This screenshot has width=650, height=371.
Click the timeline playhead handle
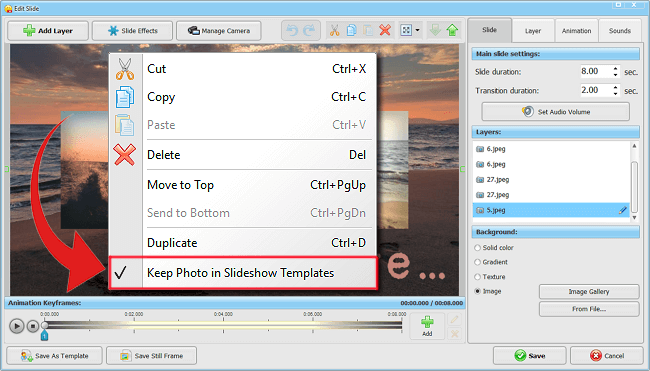tap(44, 325)
